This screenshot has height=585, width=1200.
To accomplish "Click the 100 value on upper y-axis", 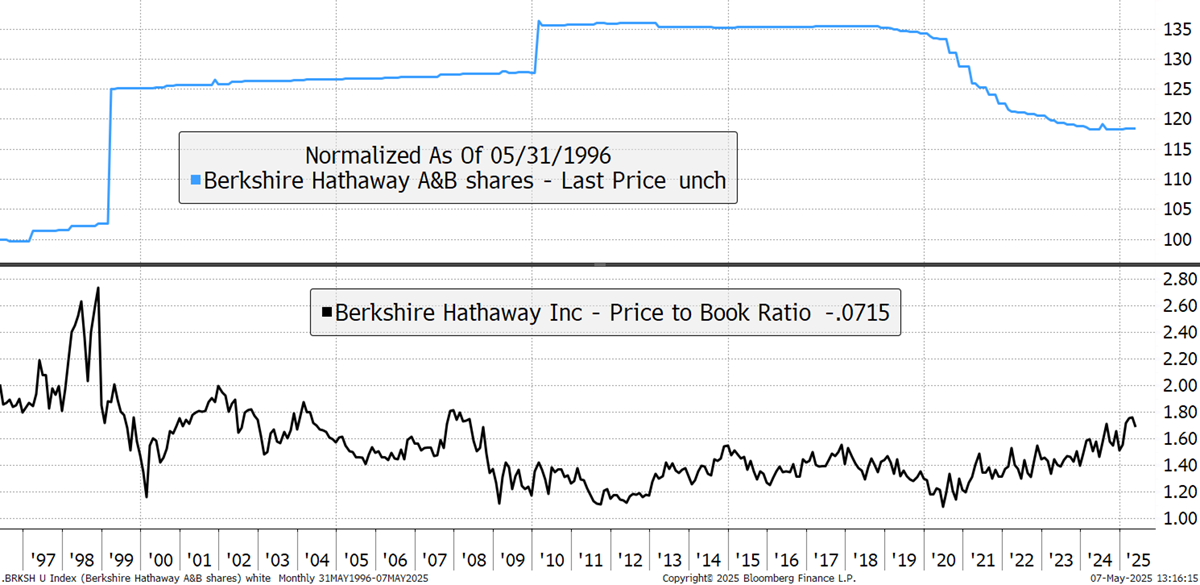I will (x=1168, y=240).
